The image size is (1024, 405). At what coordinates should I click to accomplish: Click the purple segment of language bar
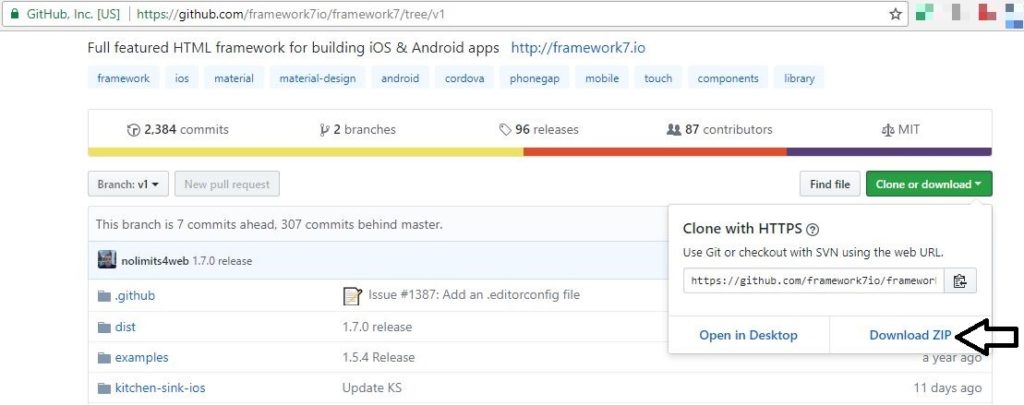889,152
